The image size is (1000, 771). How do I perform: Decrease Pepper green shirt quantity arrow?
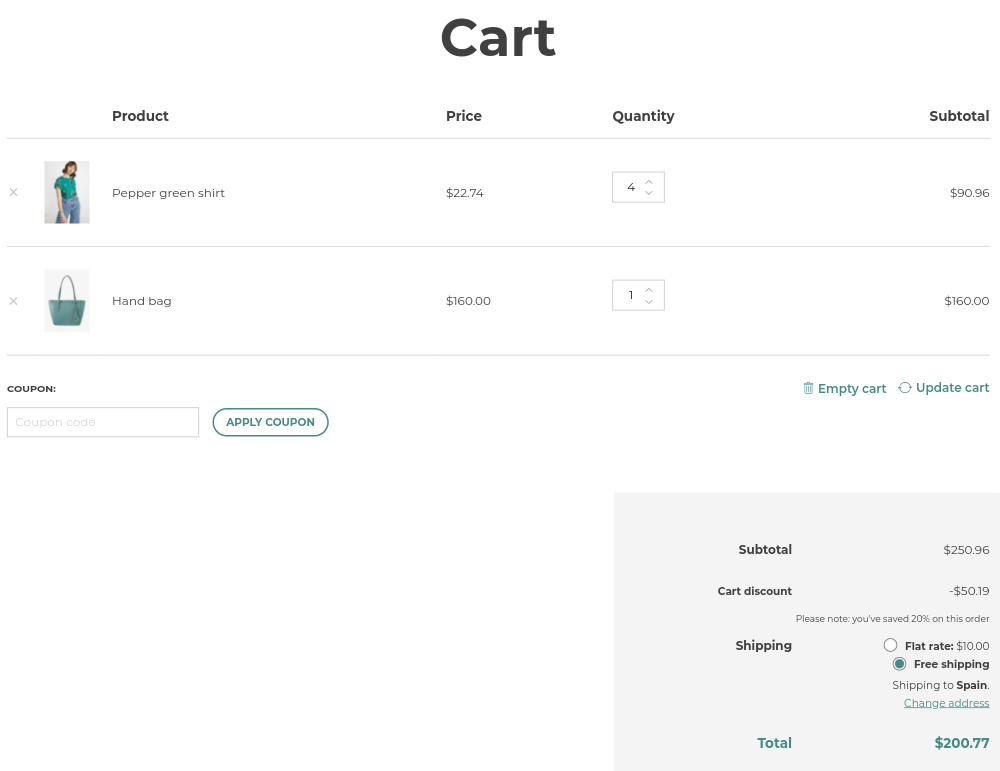pos(649,194)
